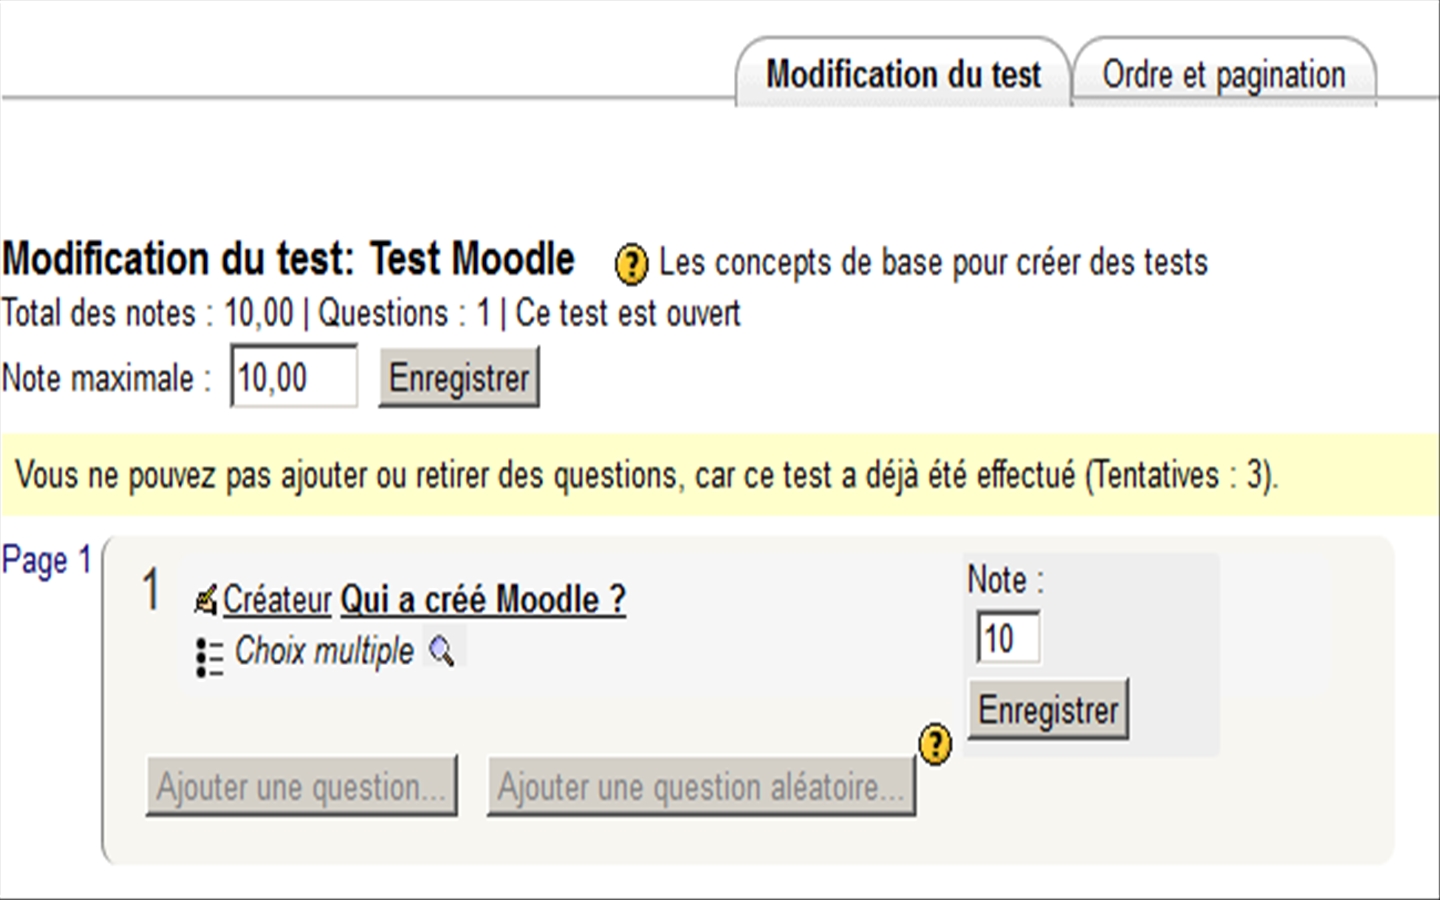Click the multiple choice question type icon

pos(209,657)
